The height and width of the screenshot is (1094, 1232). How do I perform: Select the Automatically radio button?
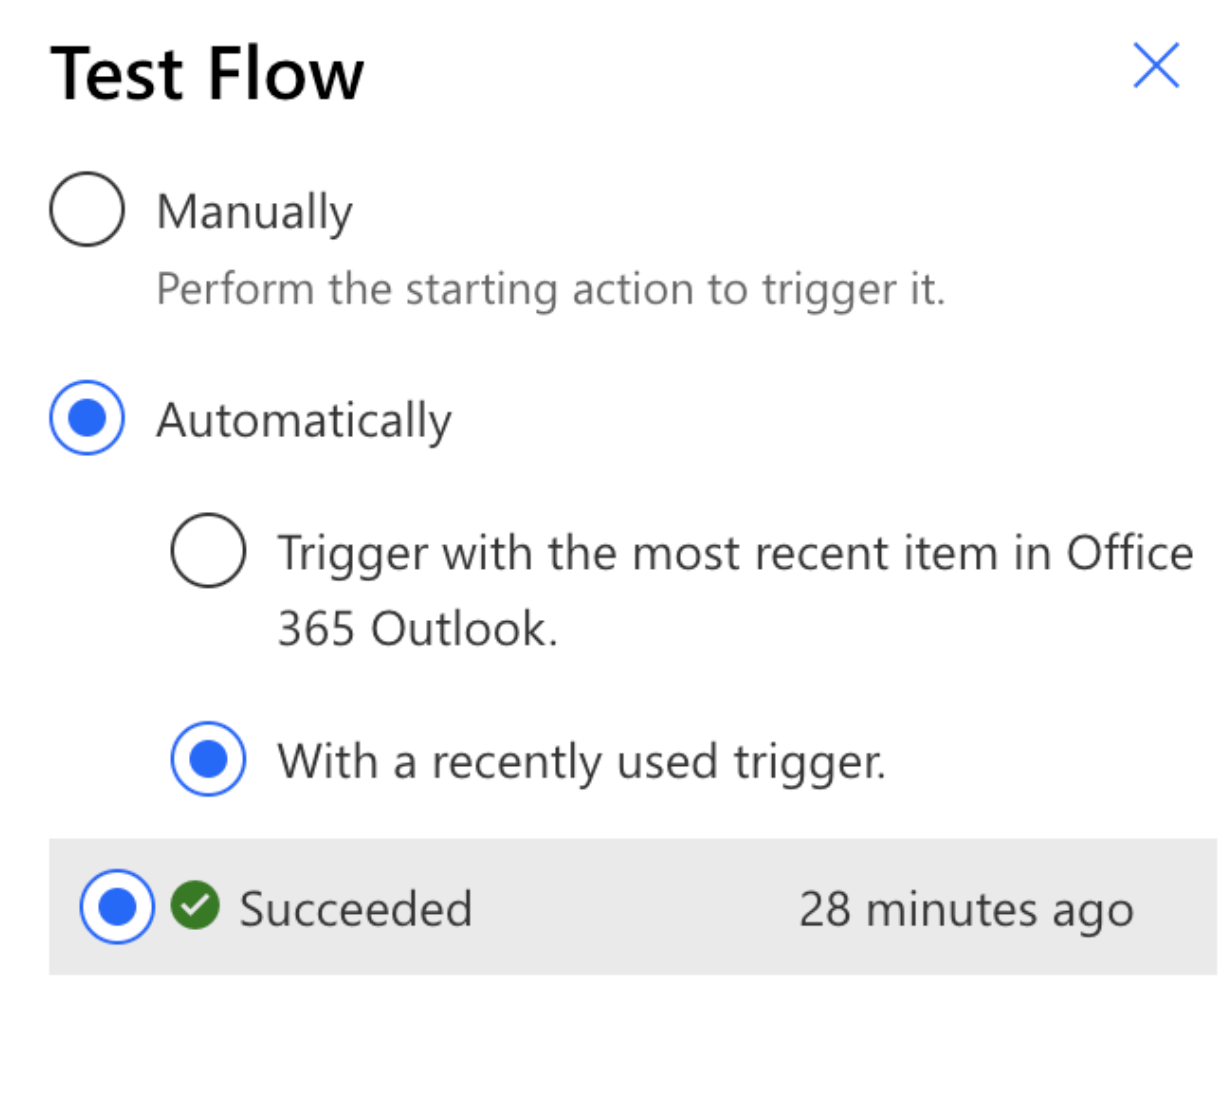click(87, 418)
